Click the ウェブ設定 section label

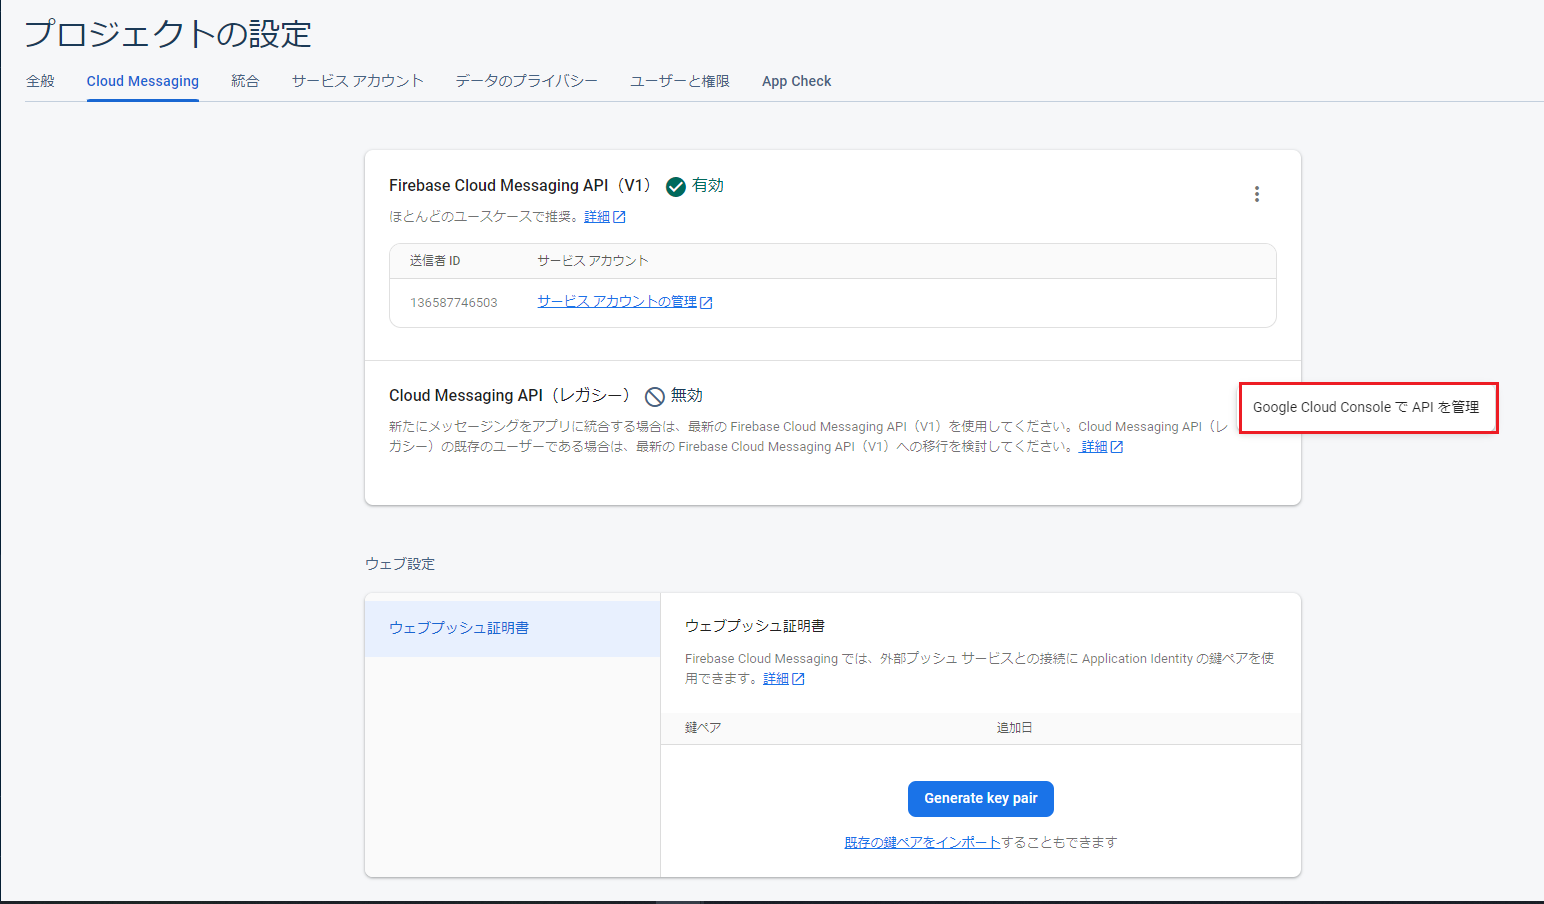coord(400,564)
